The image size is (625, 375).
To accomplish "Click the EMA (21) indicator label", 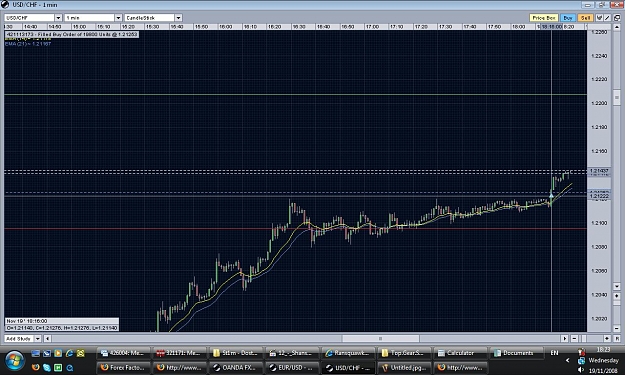I will point(28,44).
